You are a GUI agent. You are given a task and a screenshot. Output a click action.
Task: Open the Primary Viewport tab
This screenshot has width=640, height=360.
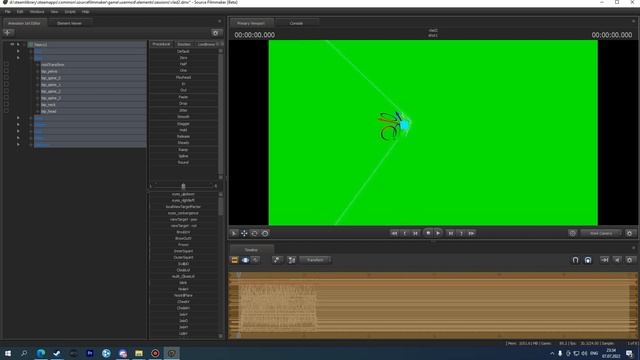pos(251,23)
